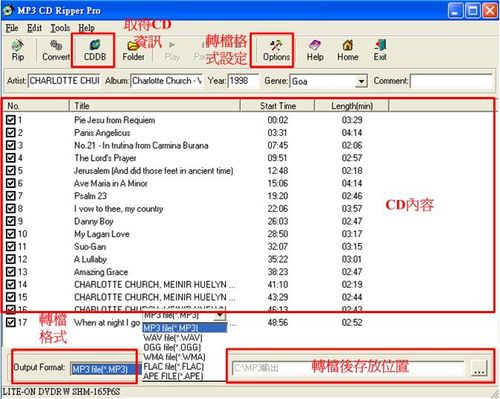This screenshot has height=399, width=500.
Task: Click the Comment text field
Action: tap(451, 81)
